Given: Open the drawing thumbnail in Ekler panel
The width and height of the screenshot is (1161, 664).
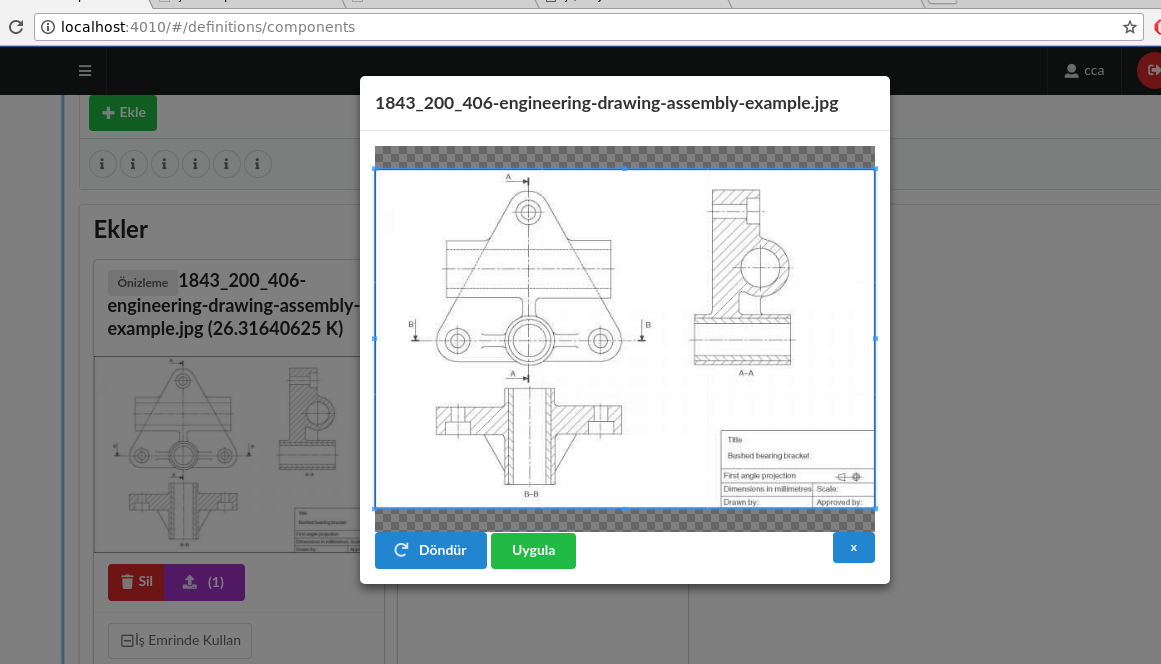Looking at the screenshot, I should click(227, 455).
